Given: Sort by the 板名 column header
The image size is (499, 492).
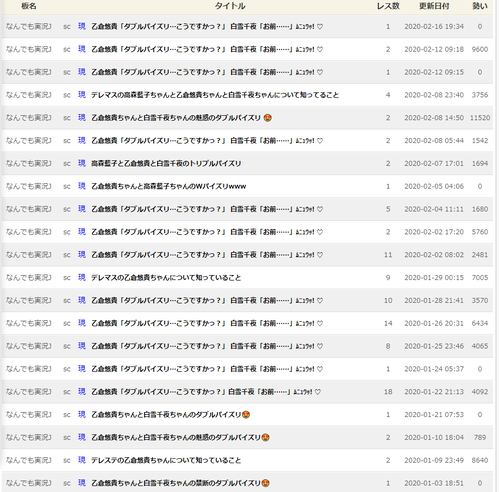Looking at the screenshot, I should [29, 6].
